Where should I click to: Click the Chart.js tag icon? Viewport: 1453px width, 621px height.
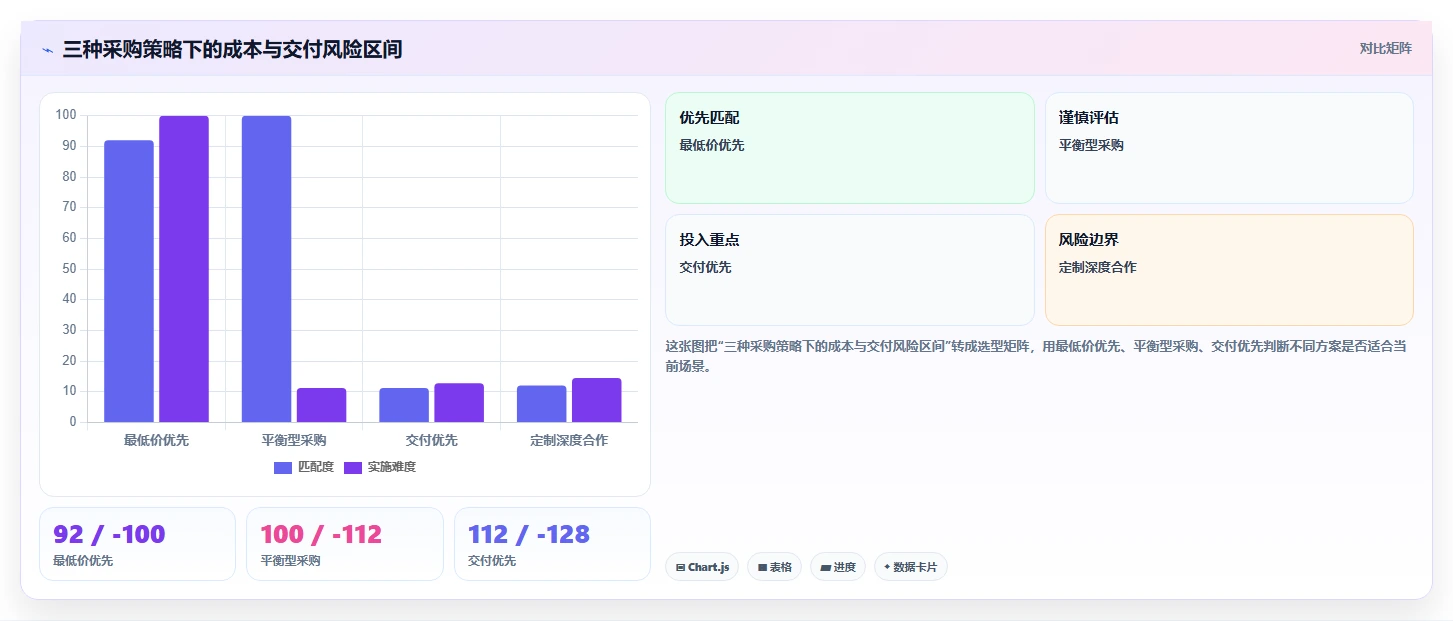pyautogui.click(x=680, y=568)
